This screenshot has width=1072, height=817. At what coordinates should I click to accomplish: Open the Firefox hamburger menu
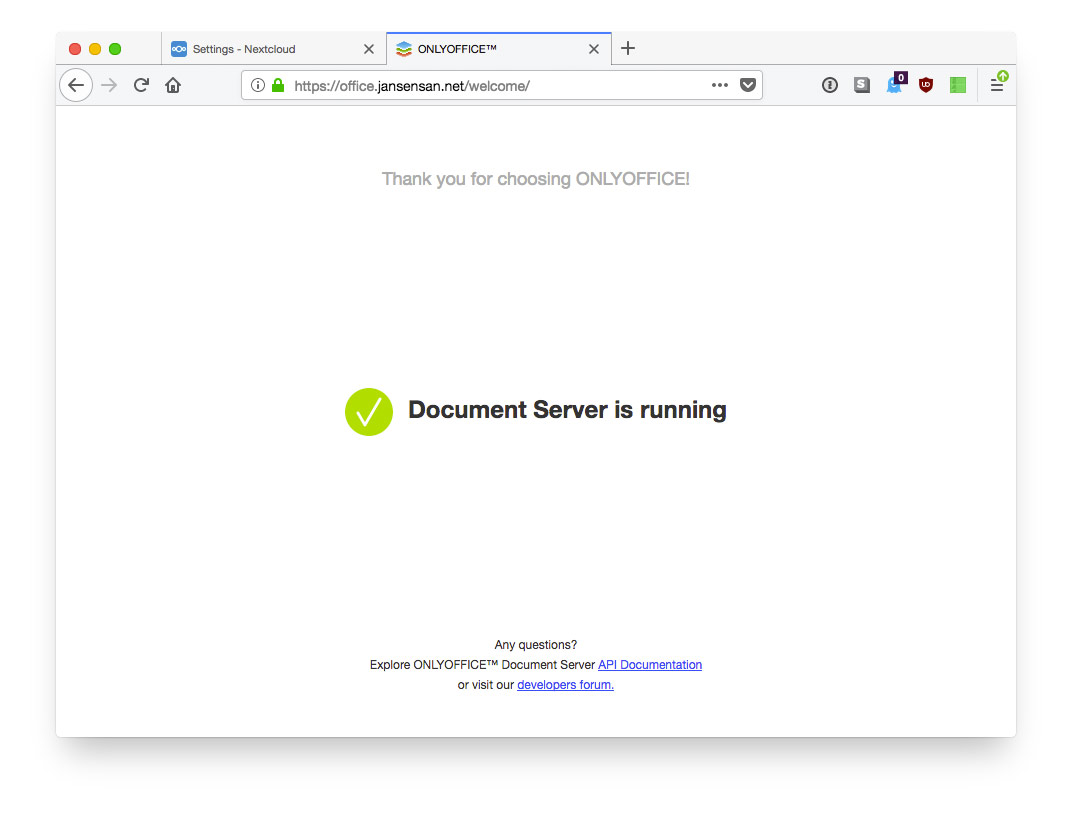(x=998, y=83)
